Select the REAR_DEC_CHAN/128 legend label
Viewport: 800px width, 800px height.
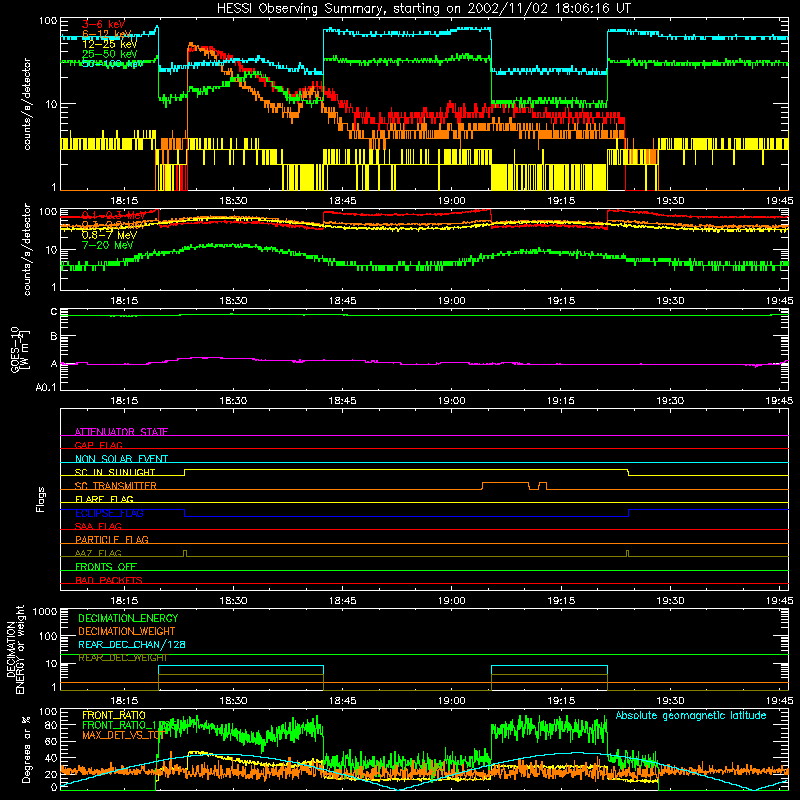132,644
